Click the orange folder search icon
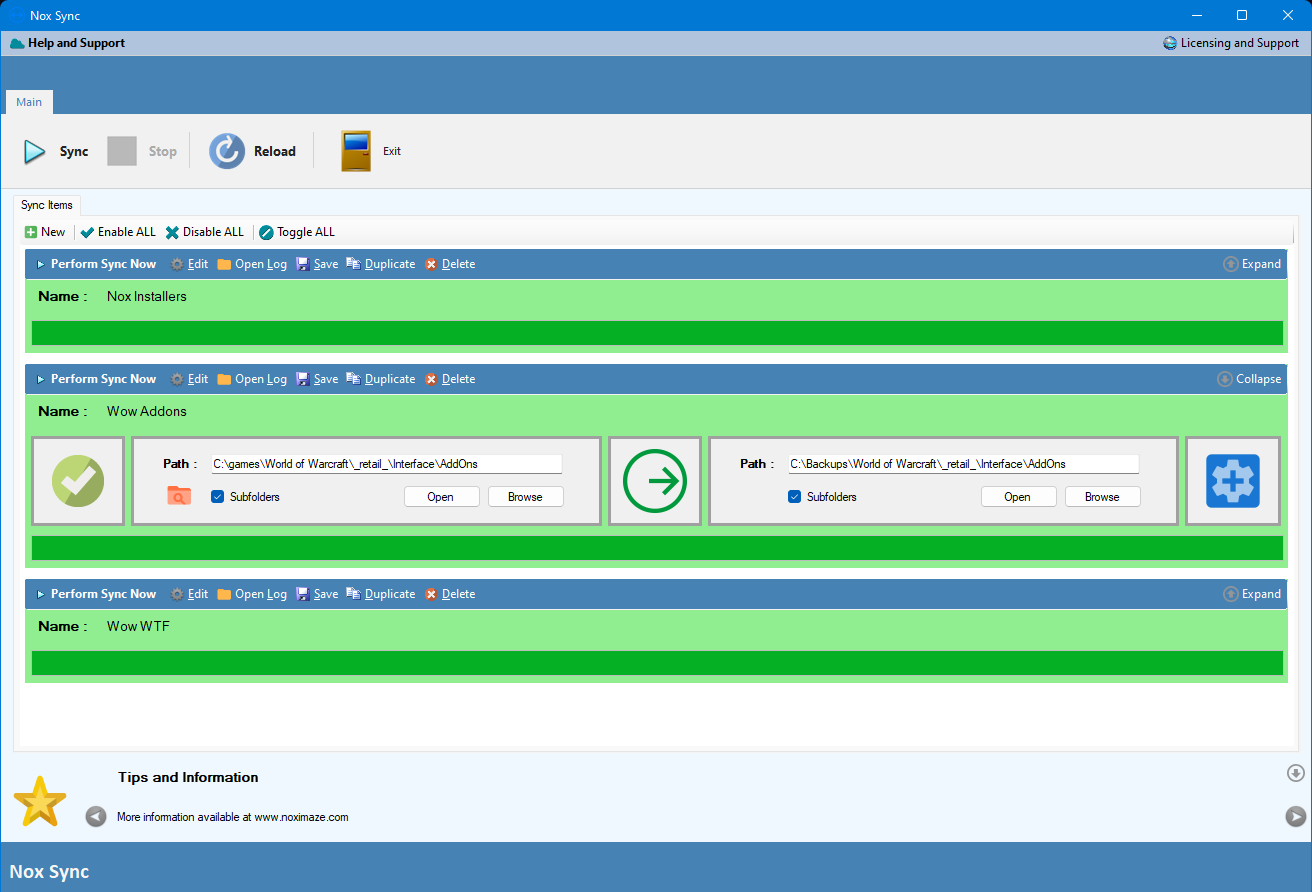Screen dimensions: 1312x892 (x=179, y=495)
